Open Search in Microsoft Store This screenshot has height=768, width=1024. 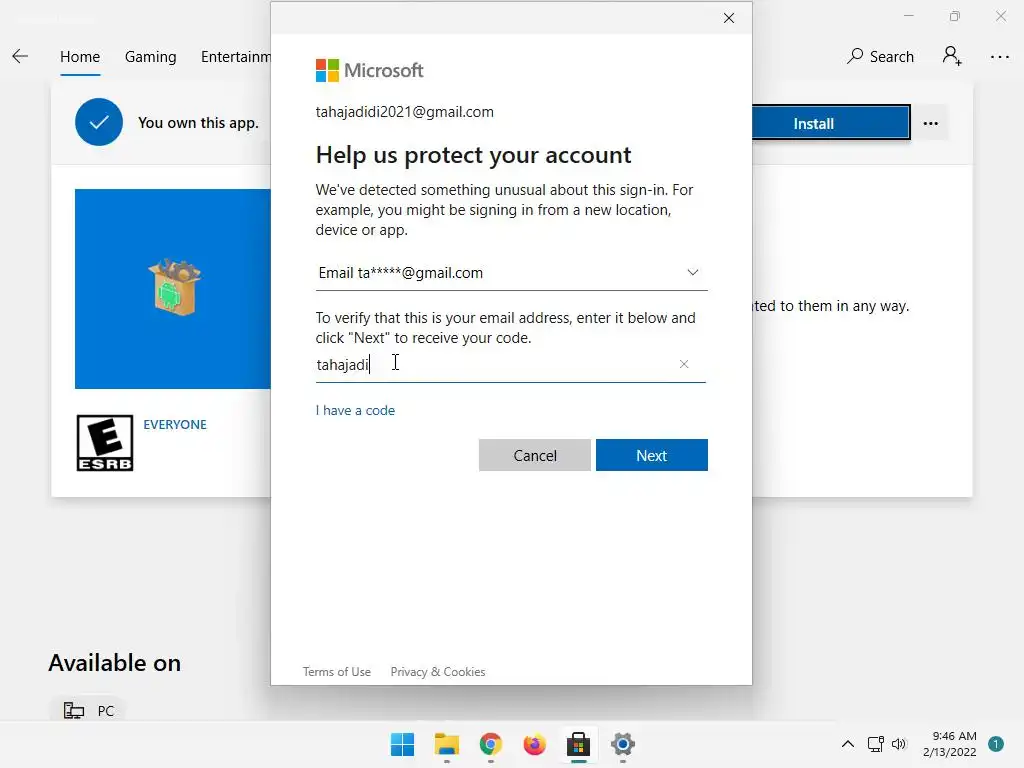(x=880, y=57)
